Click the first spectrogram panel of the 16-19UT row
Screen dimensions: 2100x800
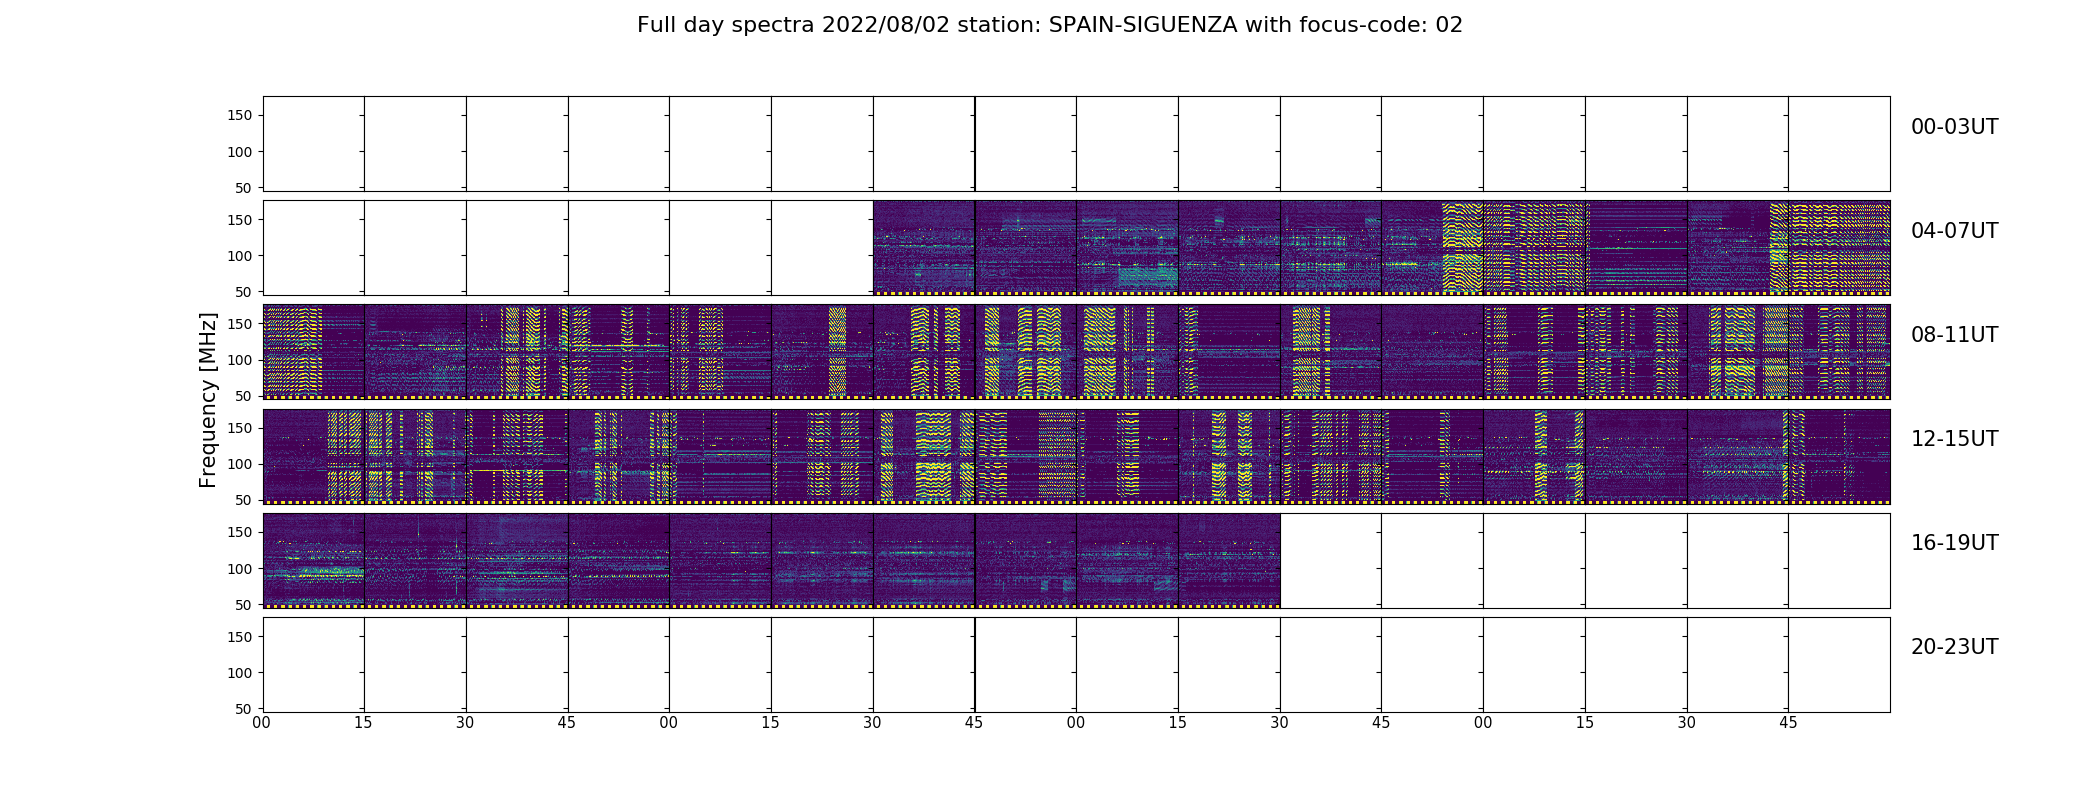[x=314, y=560]
